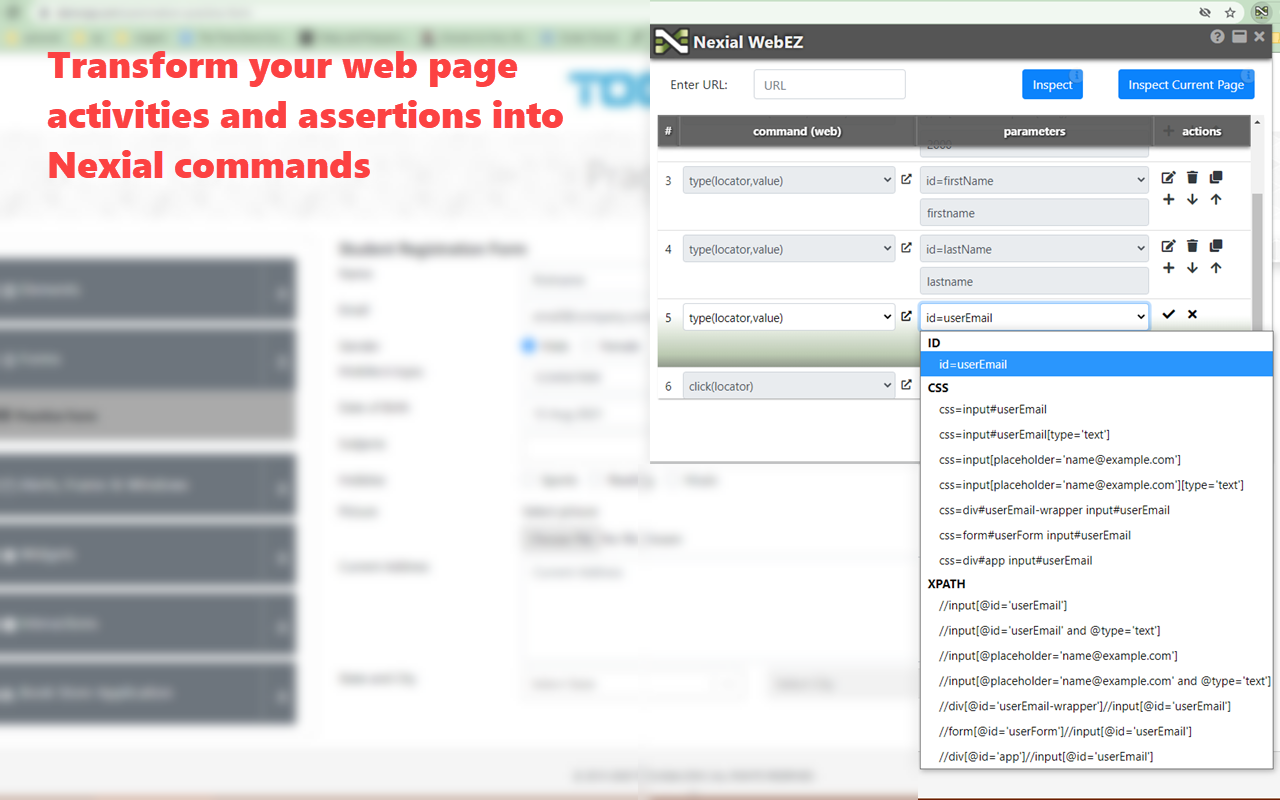The image size is (1280, 800).
Task: Select the Male gender radio button
Action: [527, 346]
